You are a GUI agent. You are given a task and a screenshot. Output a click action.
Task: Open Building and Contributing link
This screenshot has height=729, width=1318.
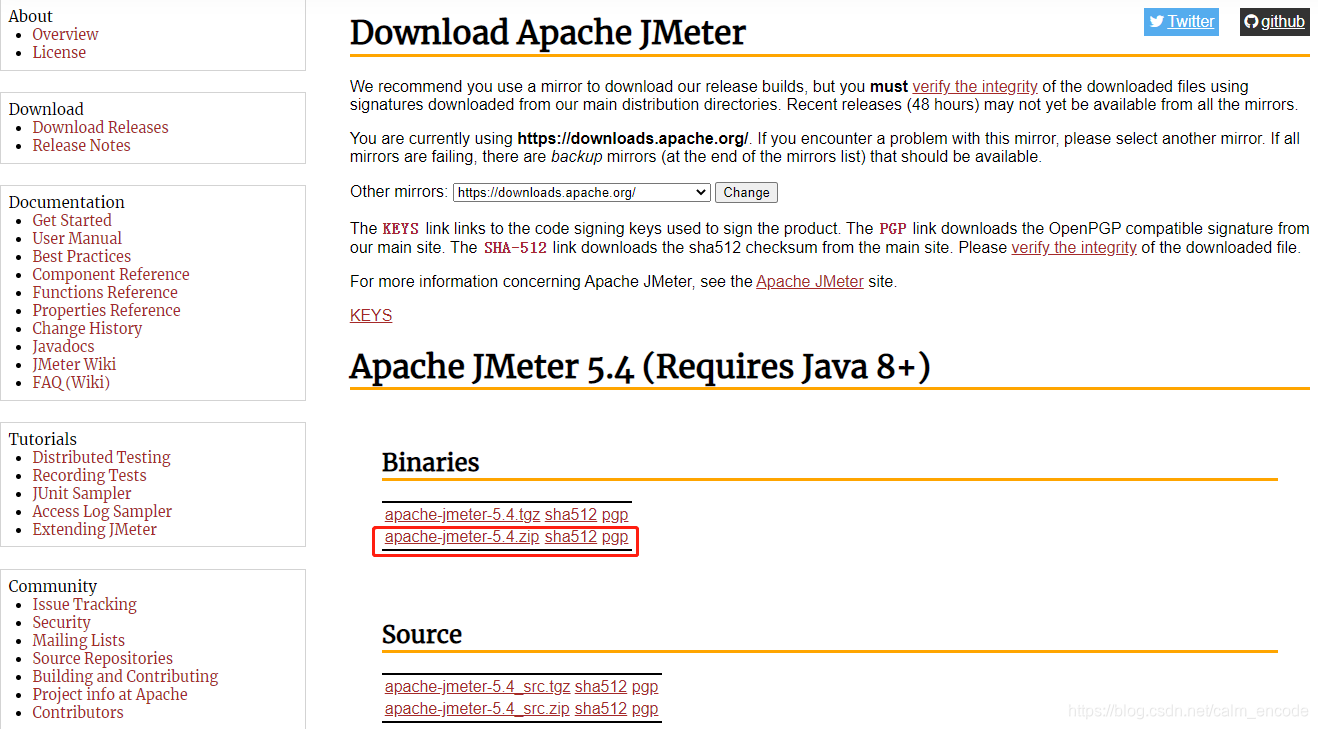(x=125, y=677)
